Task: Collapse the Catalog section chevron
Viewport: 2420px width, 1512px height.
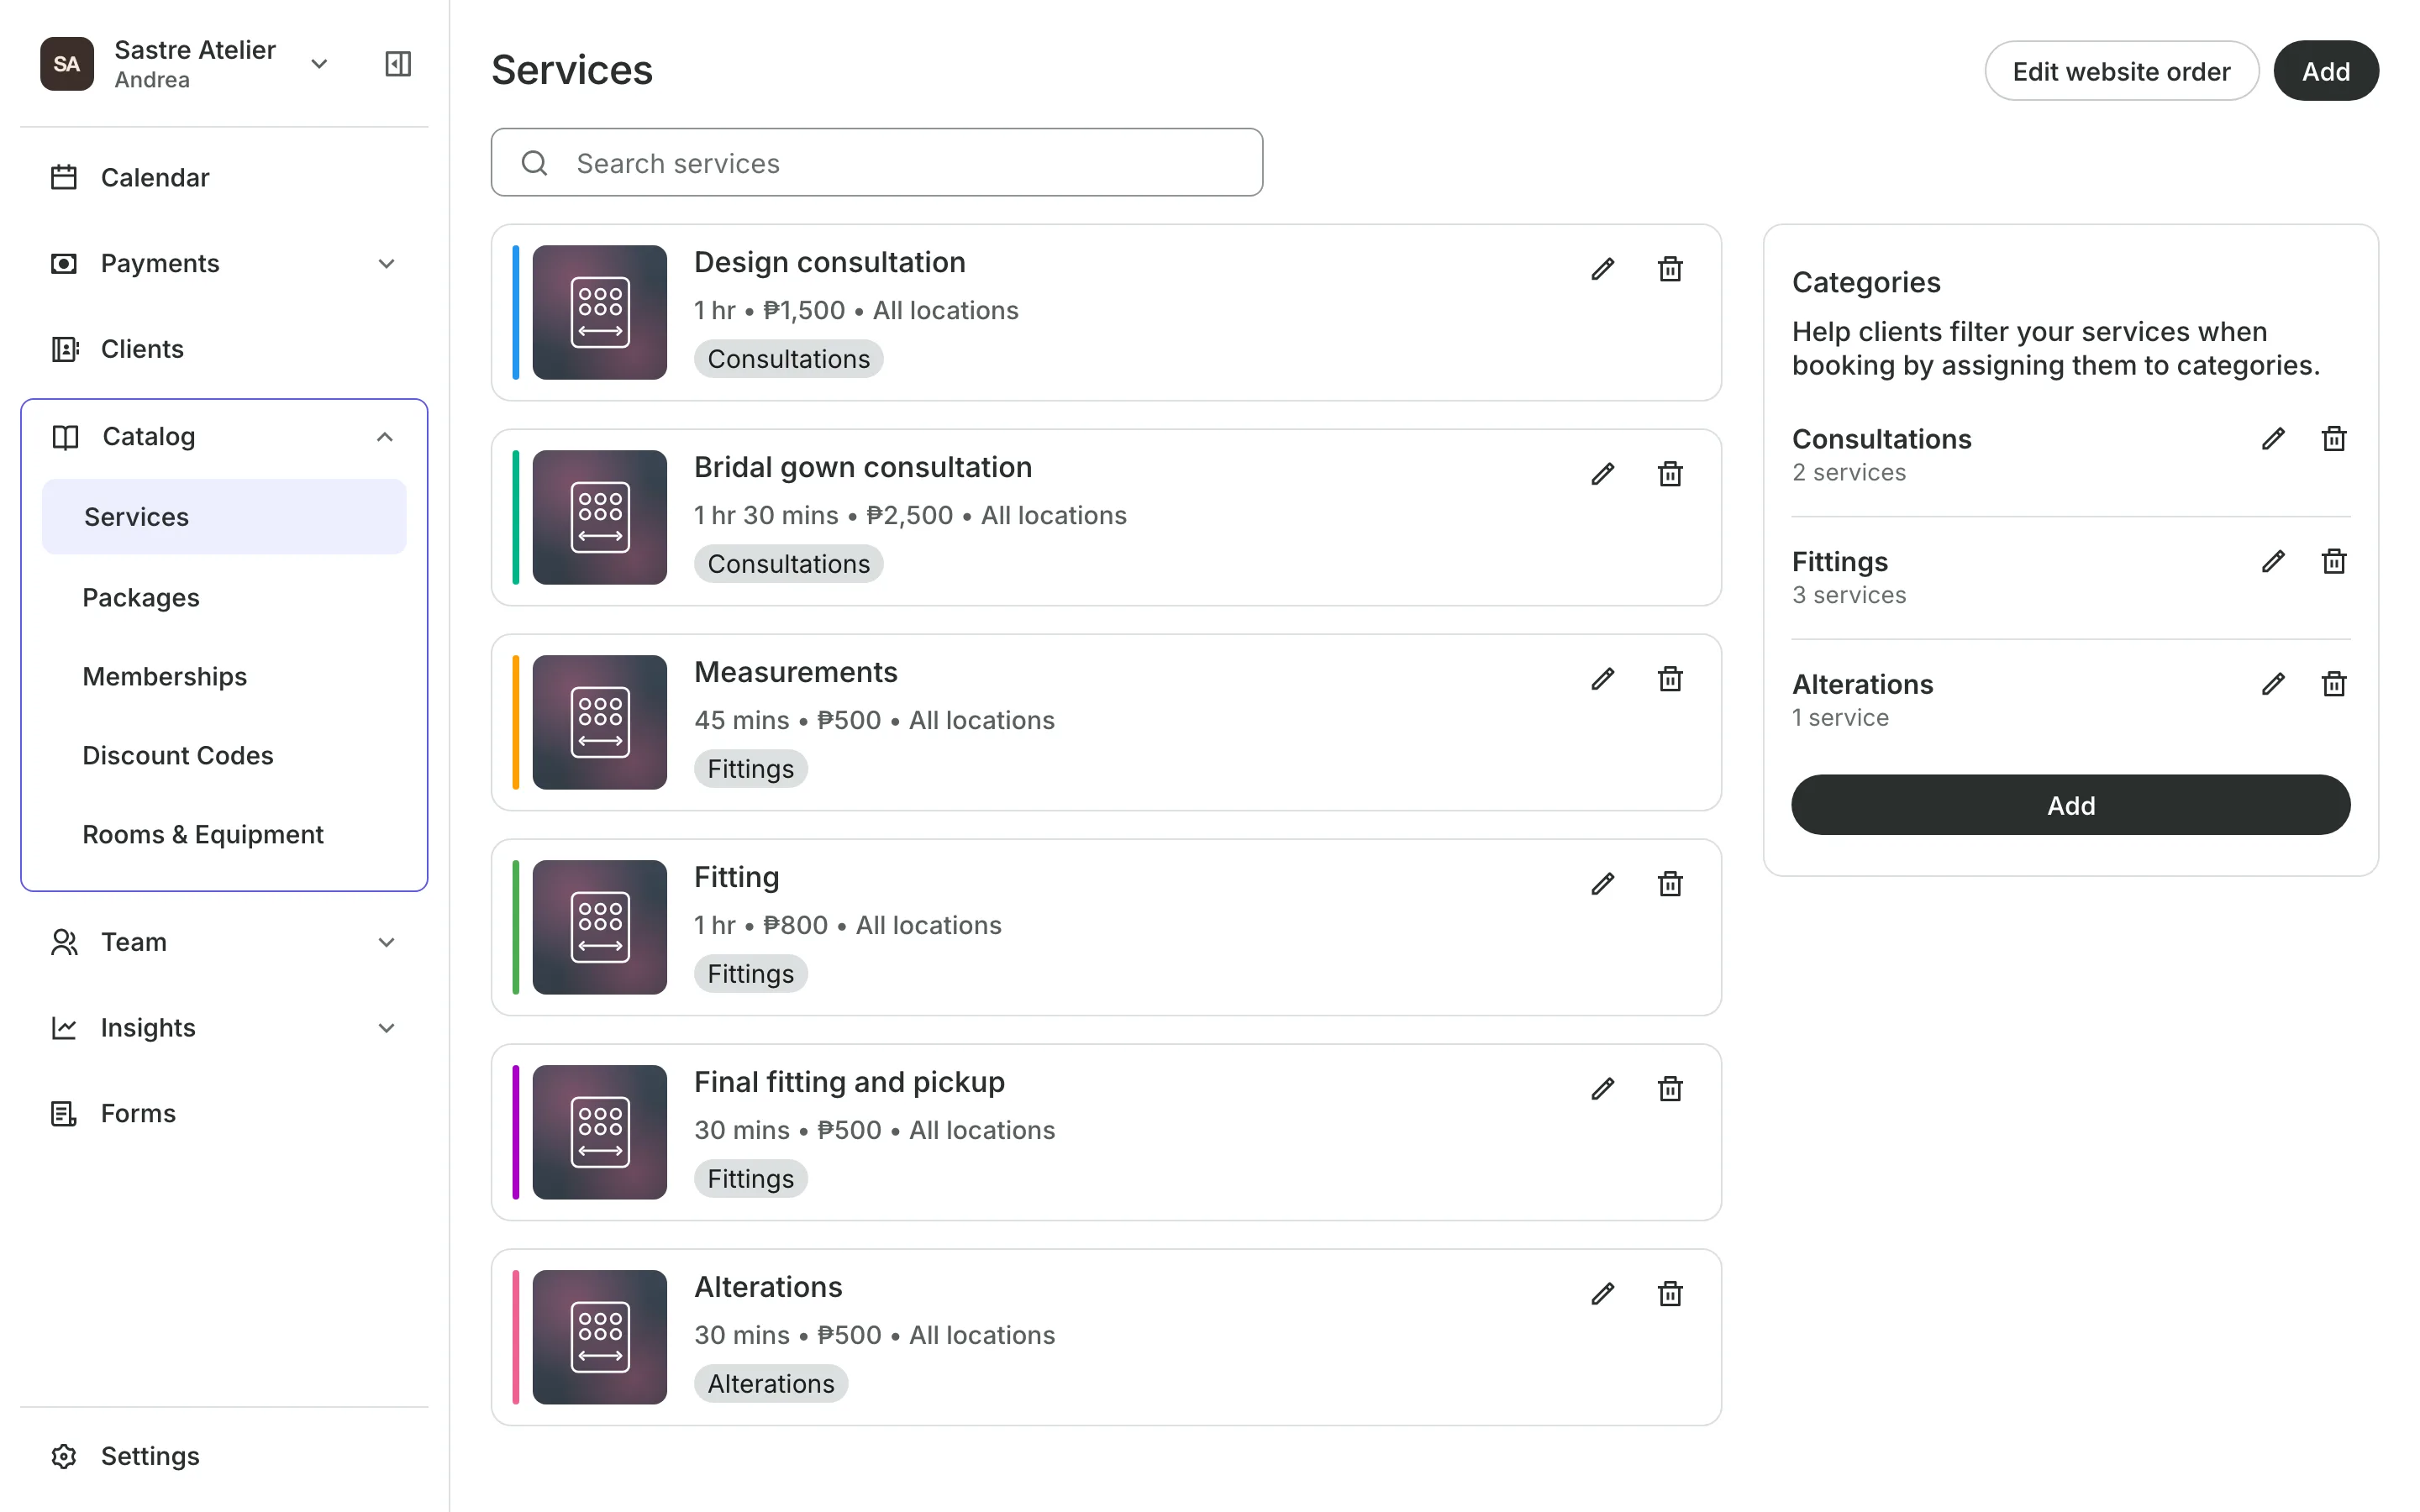Action: tap(384, 437)
